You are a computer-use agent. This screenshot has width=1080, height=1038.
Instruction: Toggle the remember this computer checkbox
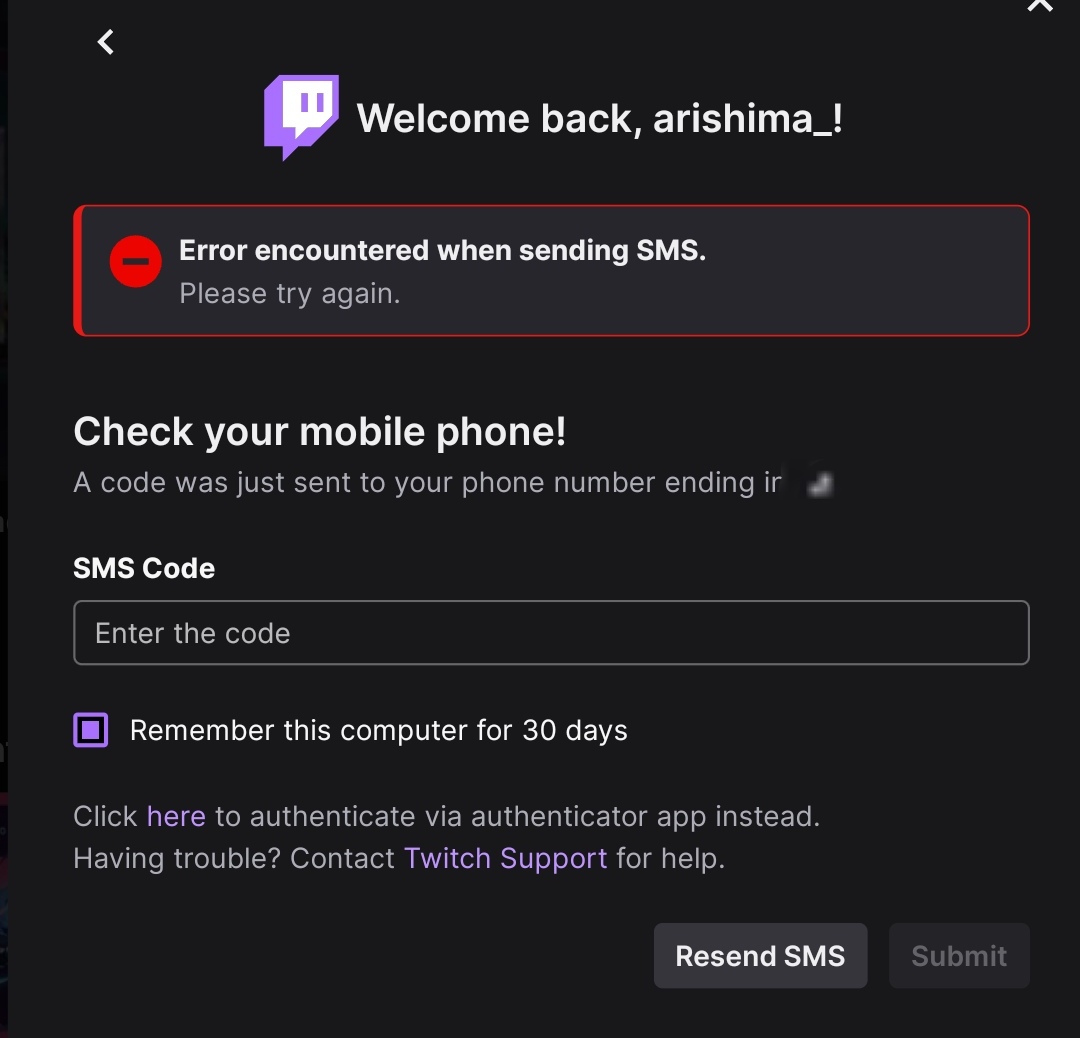pyautogui.click(x=91, y=730)
